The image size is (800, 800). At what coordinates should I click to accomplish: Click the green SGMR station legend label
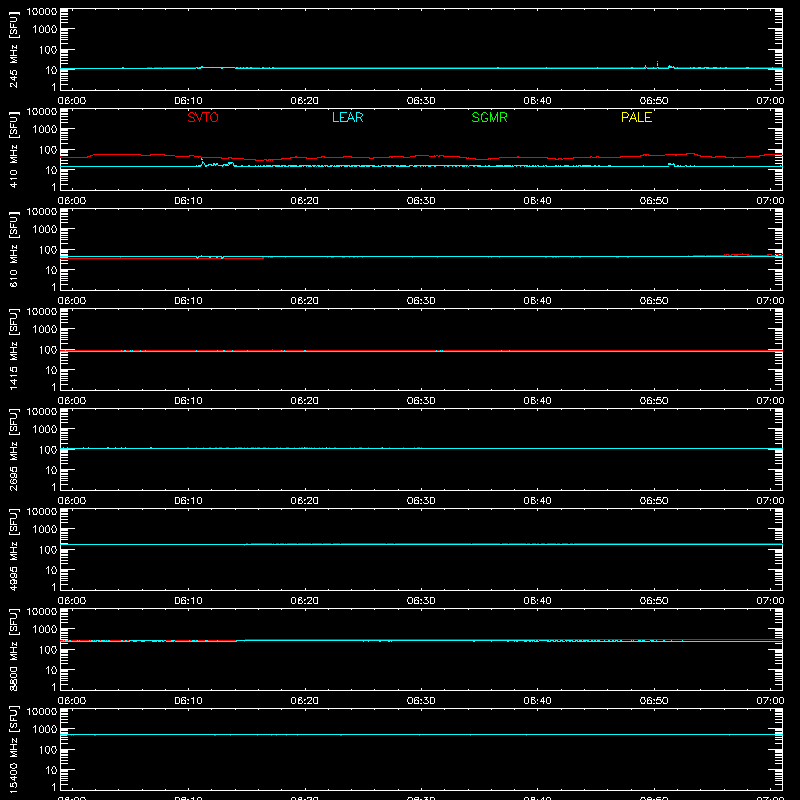coord(489,117)
